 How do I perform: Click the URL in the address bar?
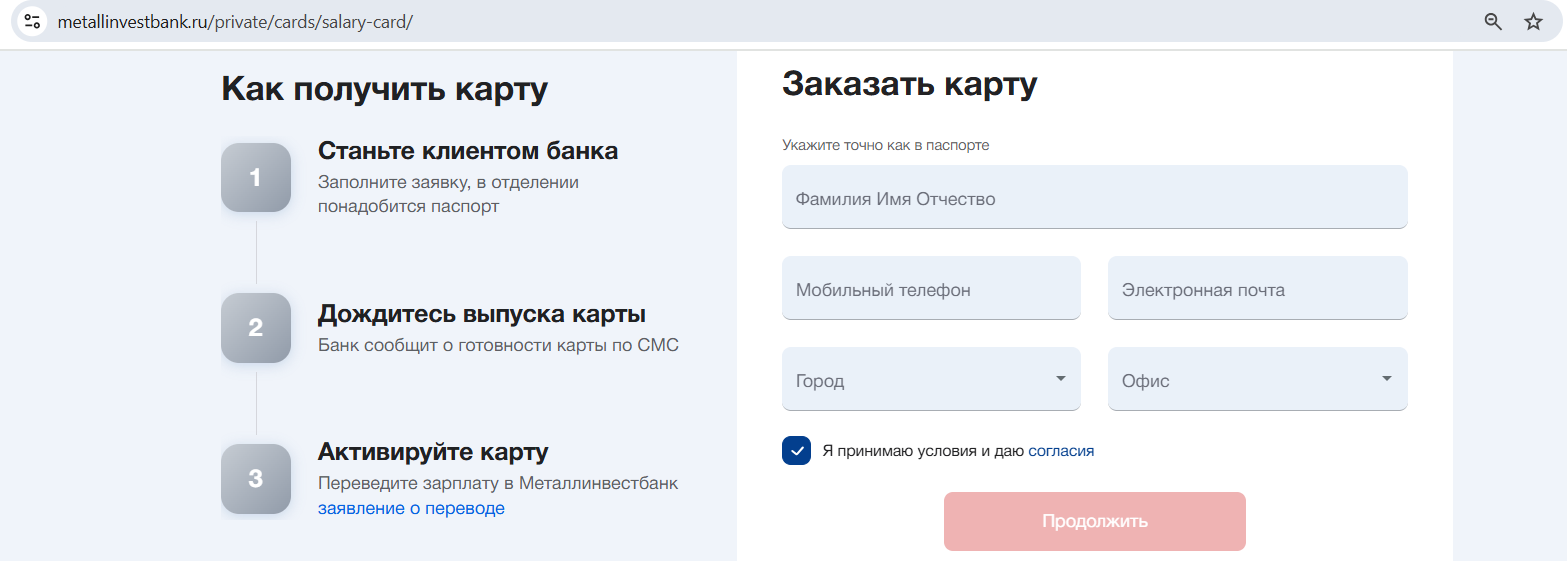[x=235, y=22]
